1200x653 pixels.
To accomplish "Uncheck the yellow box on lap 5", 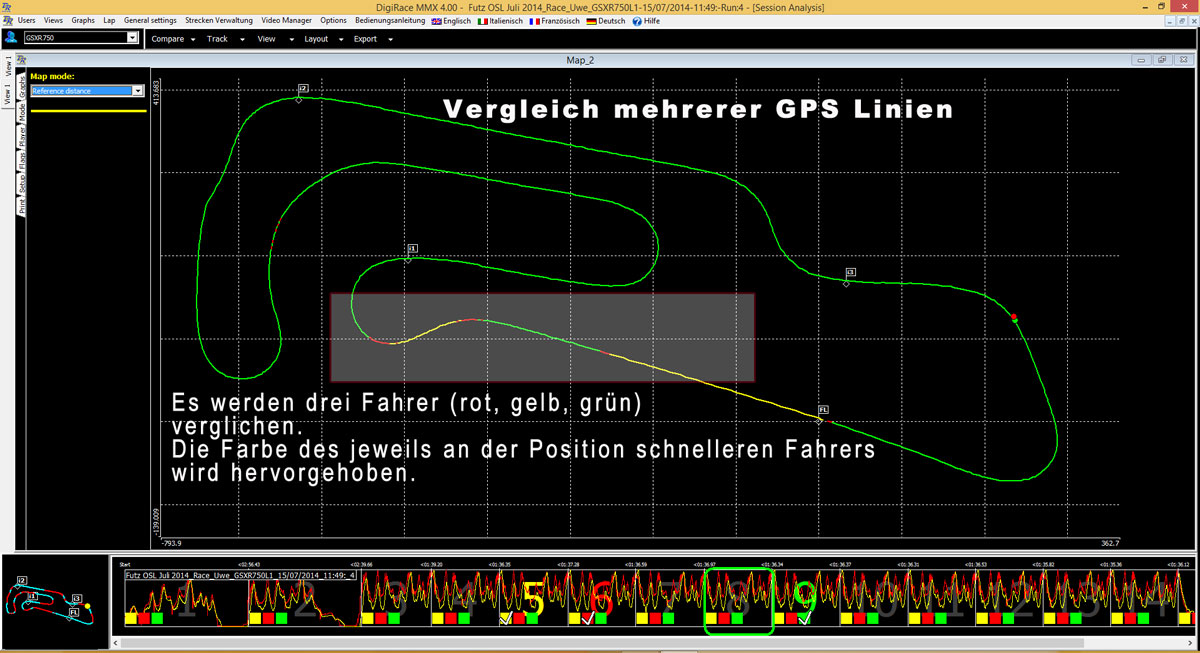I will pos(506,619).
